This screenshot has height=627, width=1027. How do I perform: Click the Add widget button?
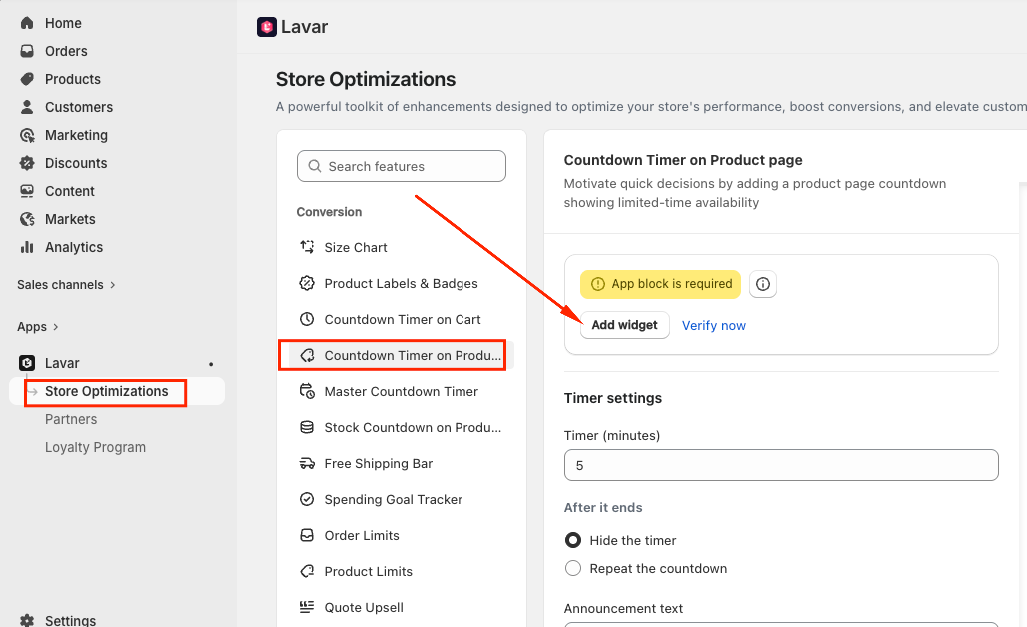click(624, 325)
